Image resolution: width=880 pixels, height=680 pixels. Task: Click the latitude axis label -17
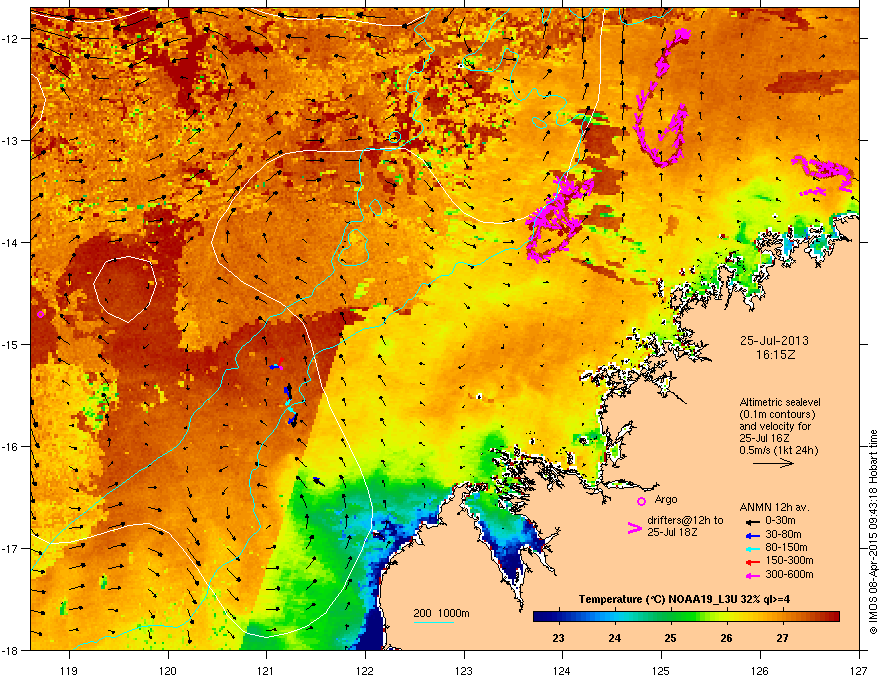tap(10, 548)
